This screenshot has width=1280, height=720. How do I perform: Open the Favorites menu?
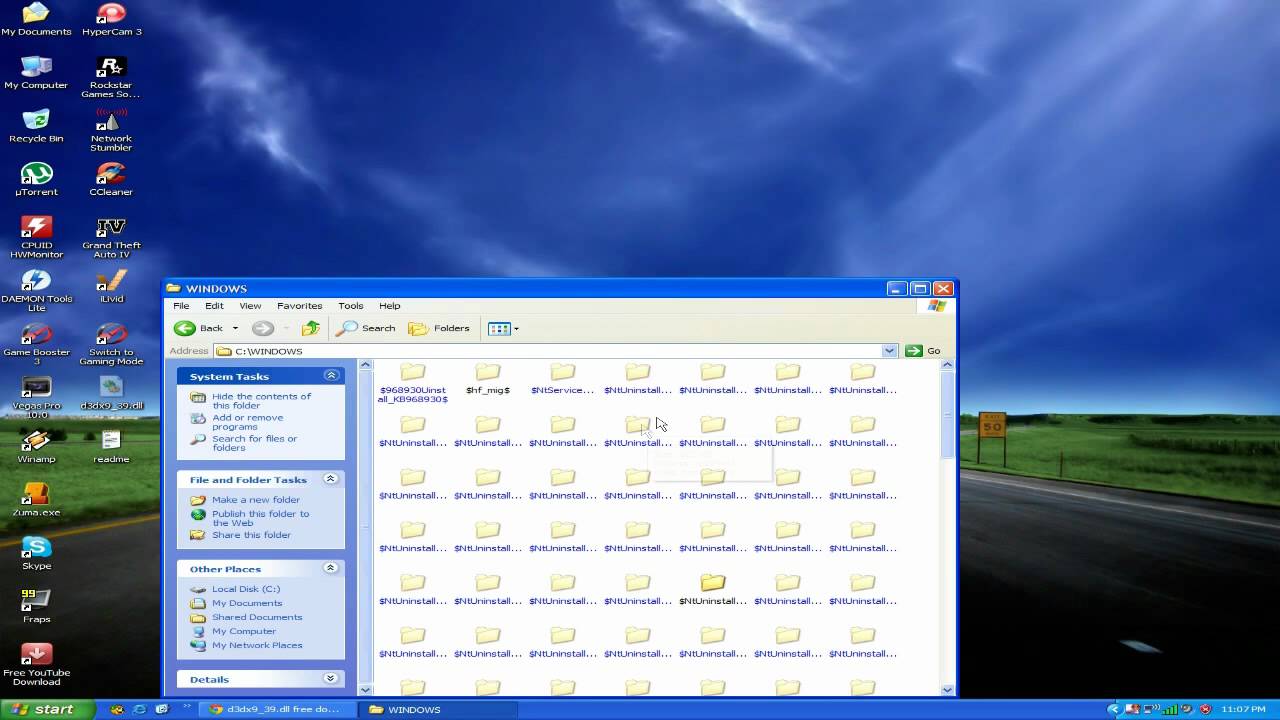[299, 306]
